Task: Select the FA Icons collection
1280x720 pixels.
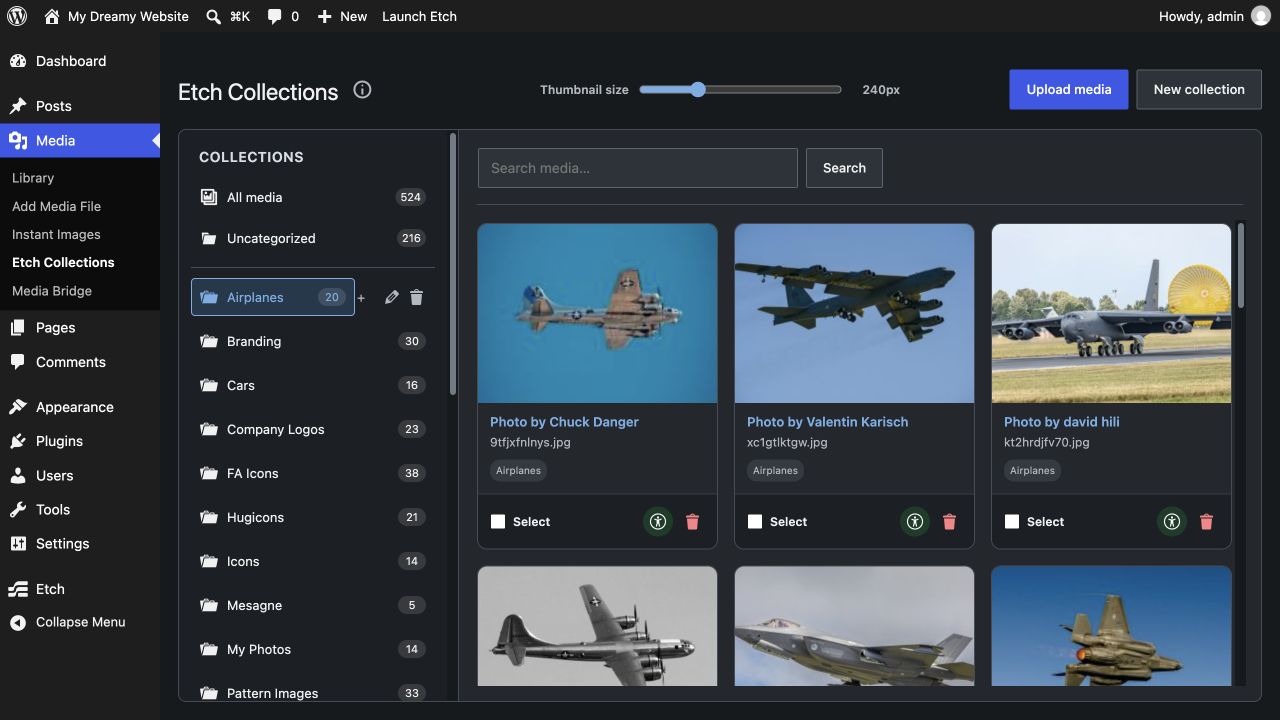Action: click(312, 473)
